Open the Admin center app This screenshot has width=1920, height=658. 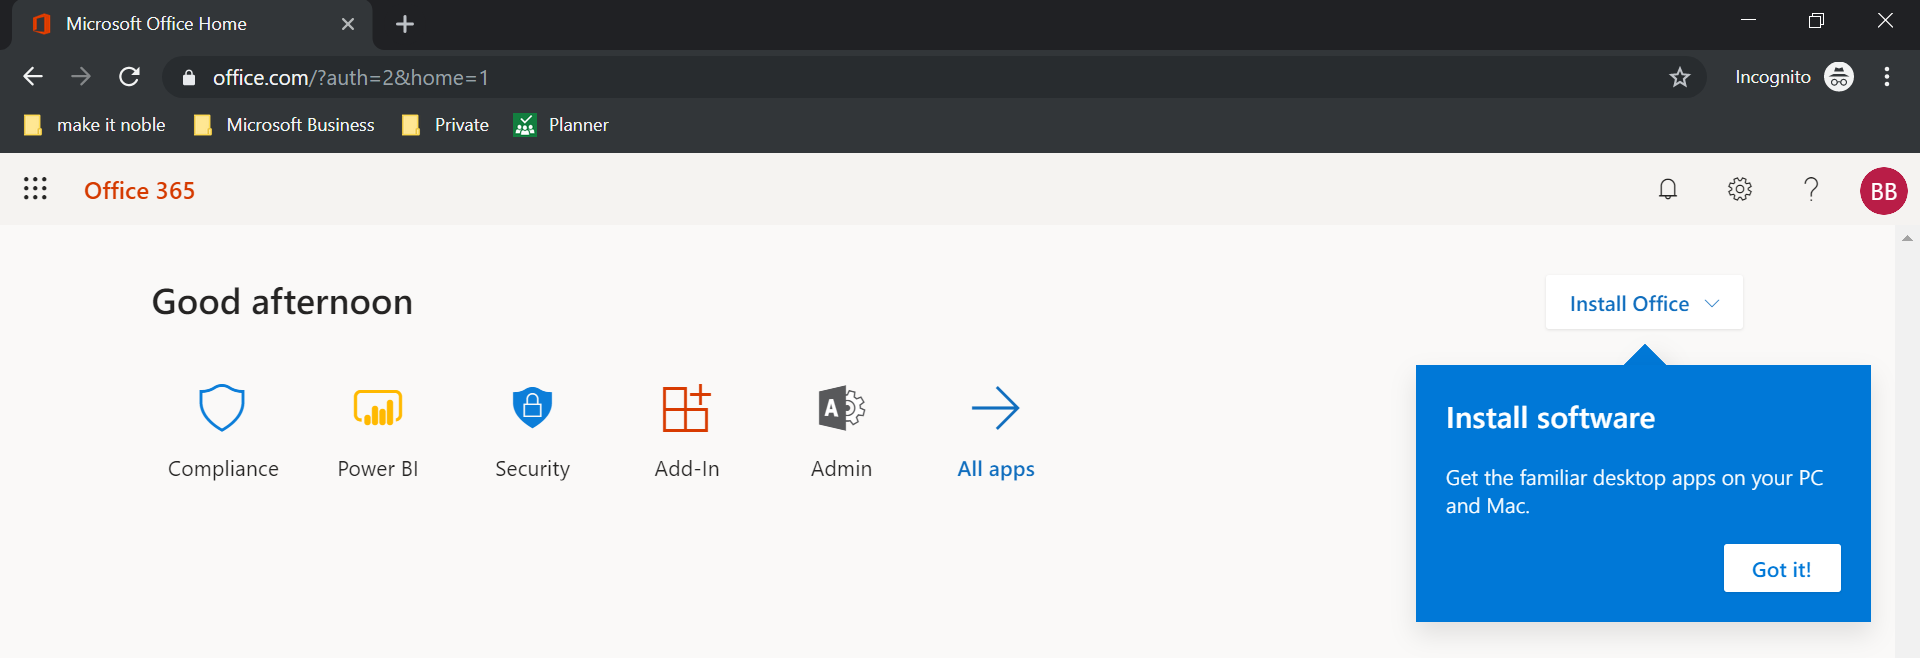[841, 408]
